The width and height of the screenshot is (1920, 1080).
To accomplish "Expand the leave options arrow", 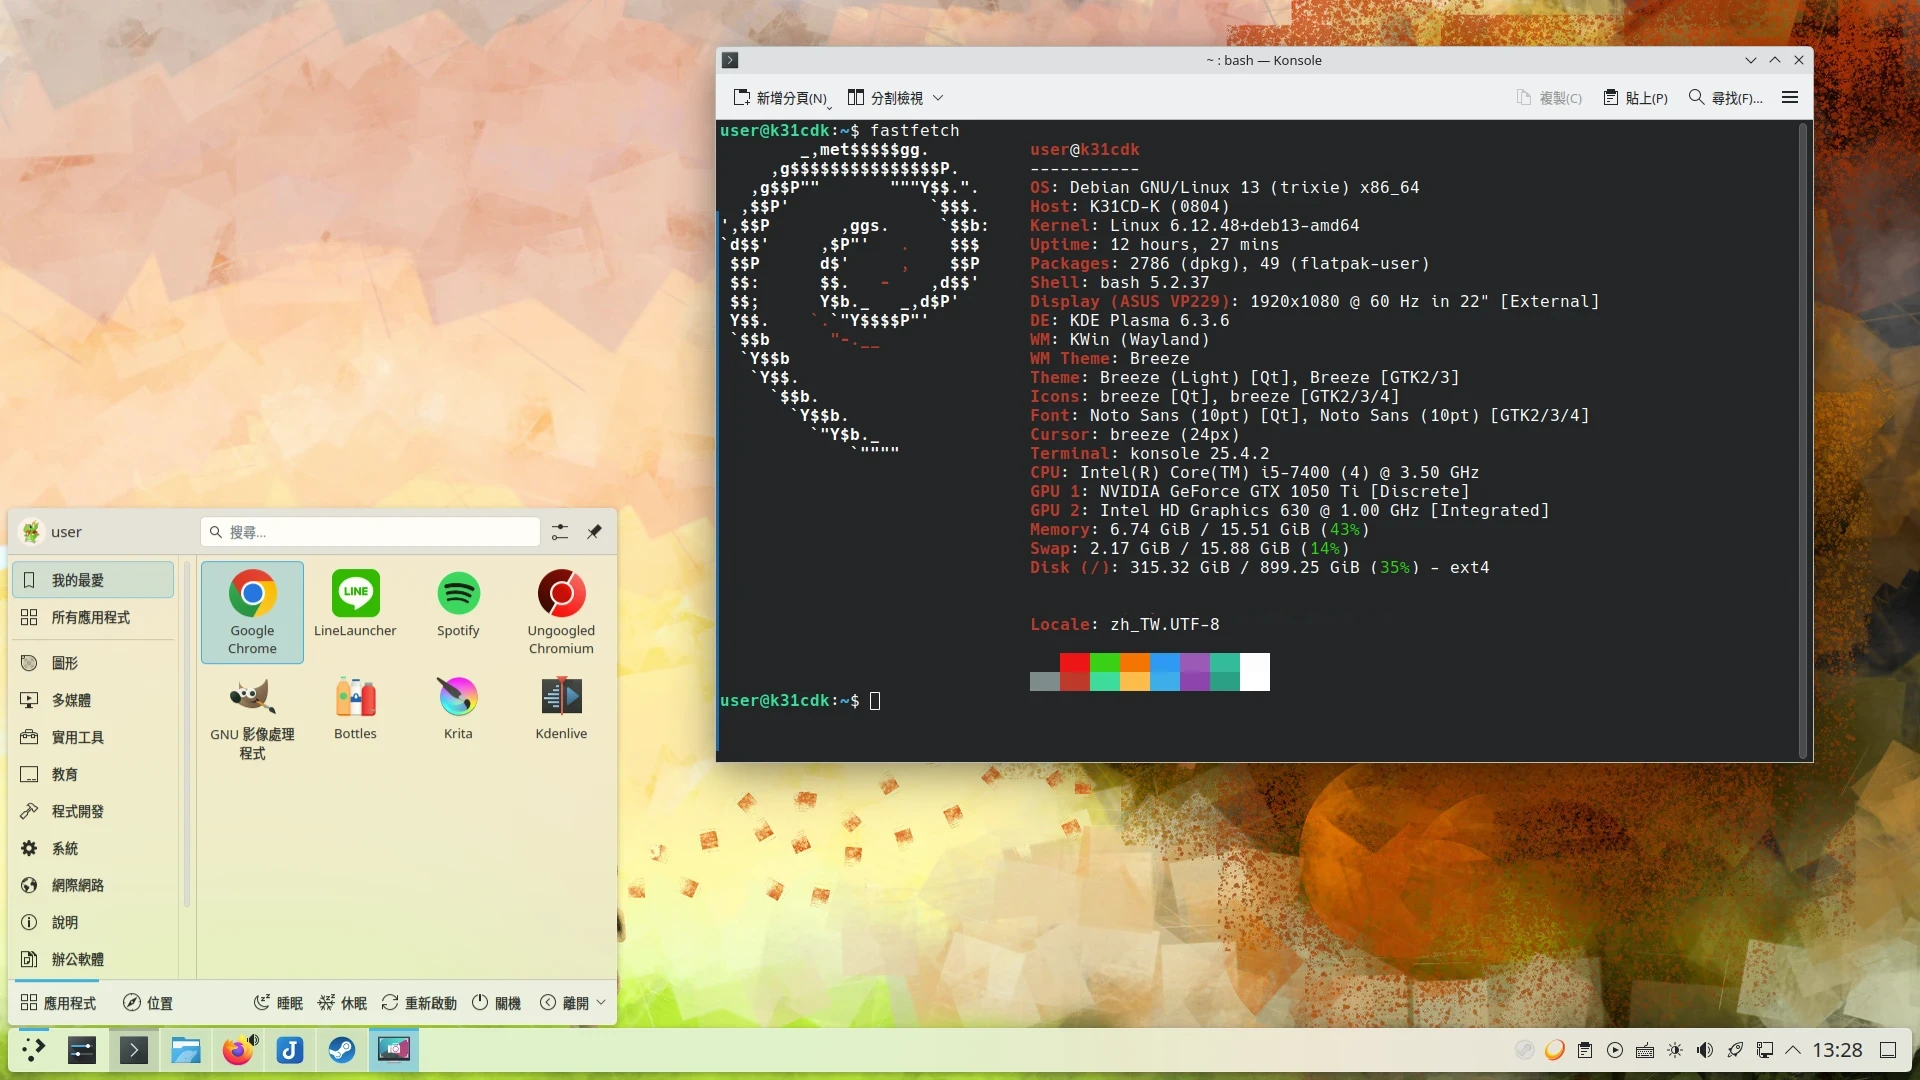I will point(601,1002).
